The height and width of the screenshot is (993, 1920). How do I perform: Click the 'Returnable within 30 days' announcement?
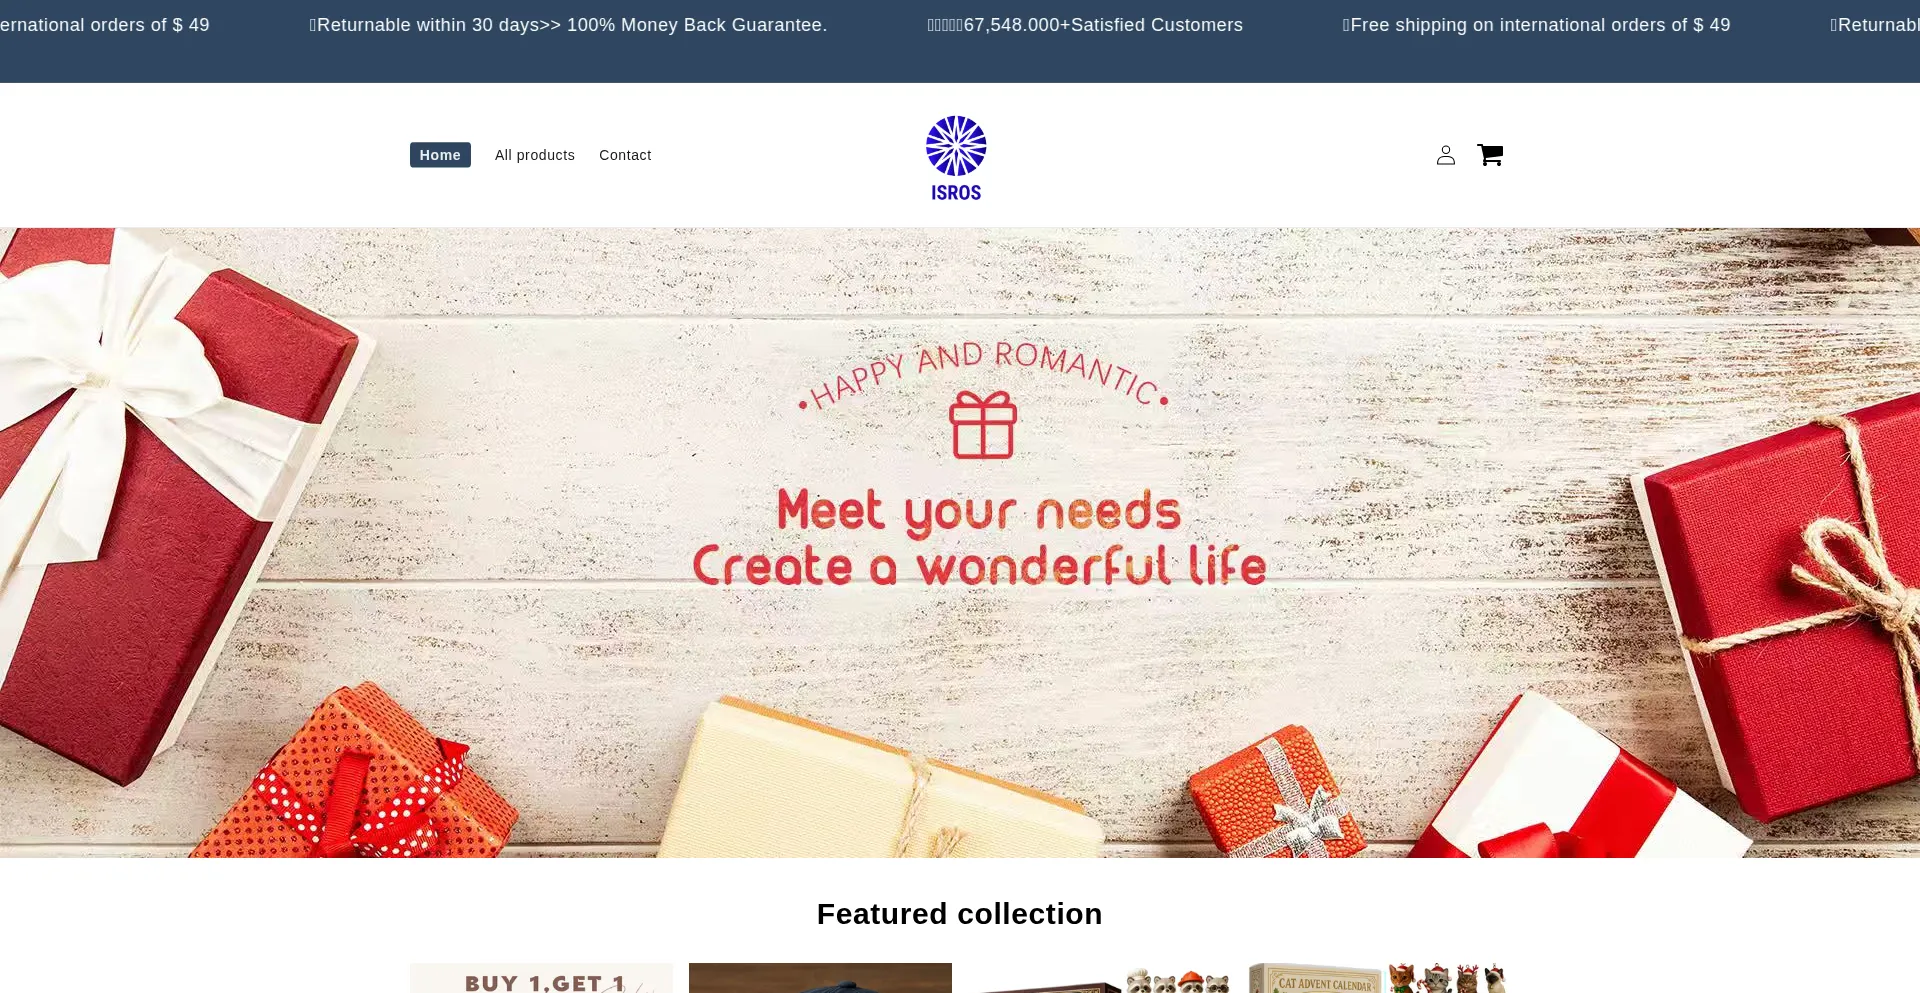point(568,25)
